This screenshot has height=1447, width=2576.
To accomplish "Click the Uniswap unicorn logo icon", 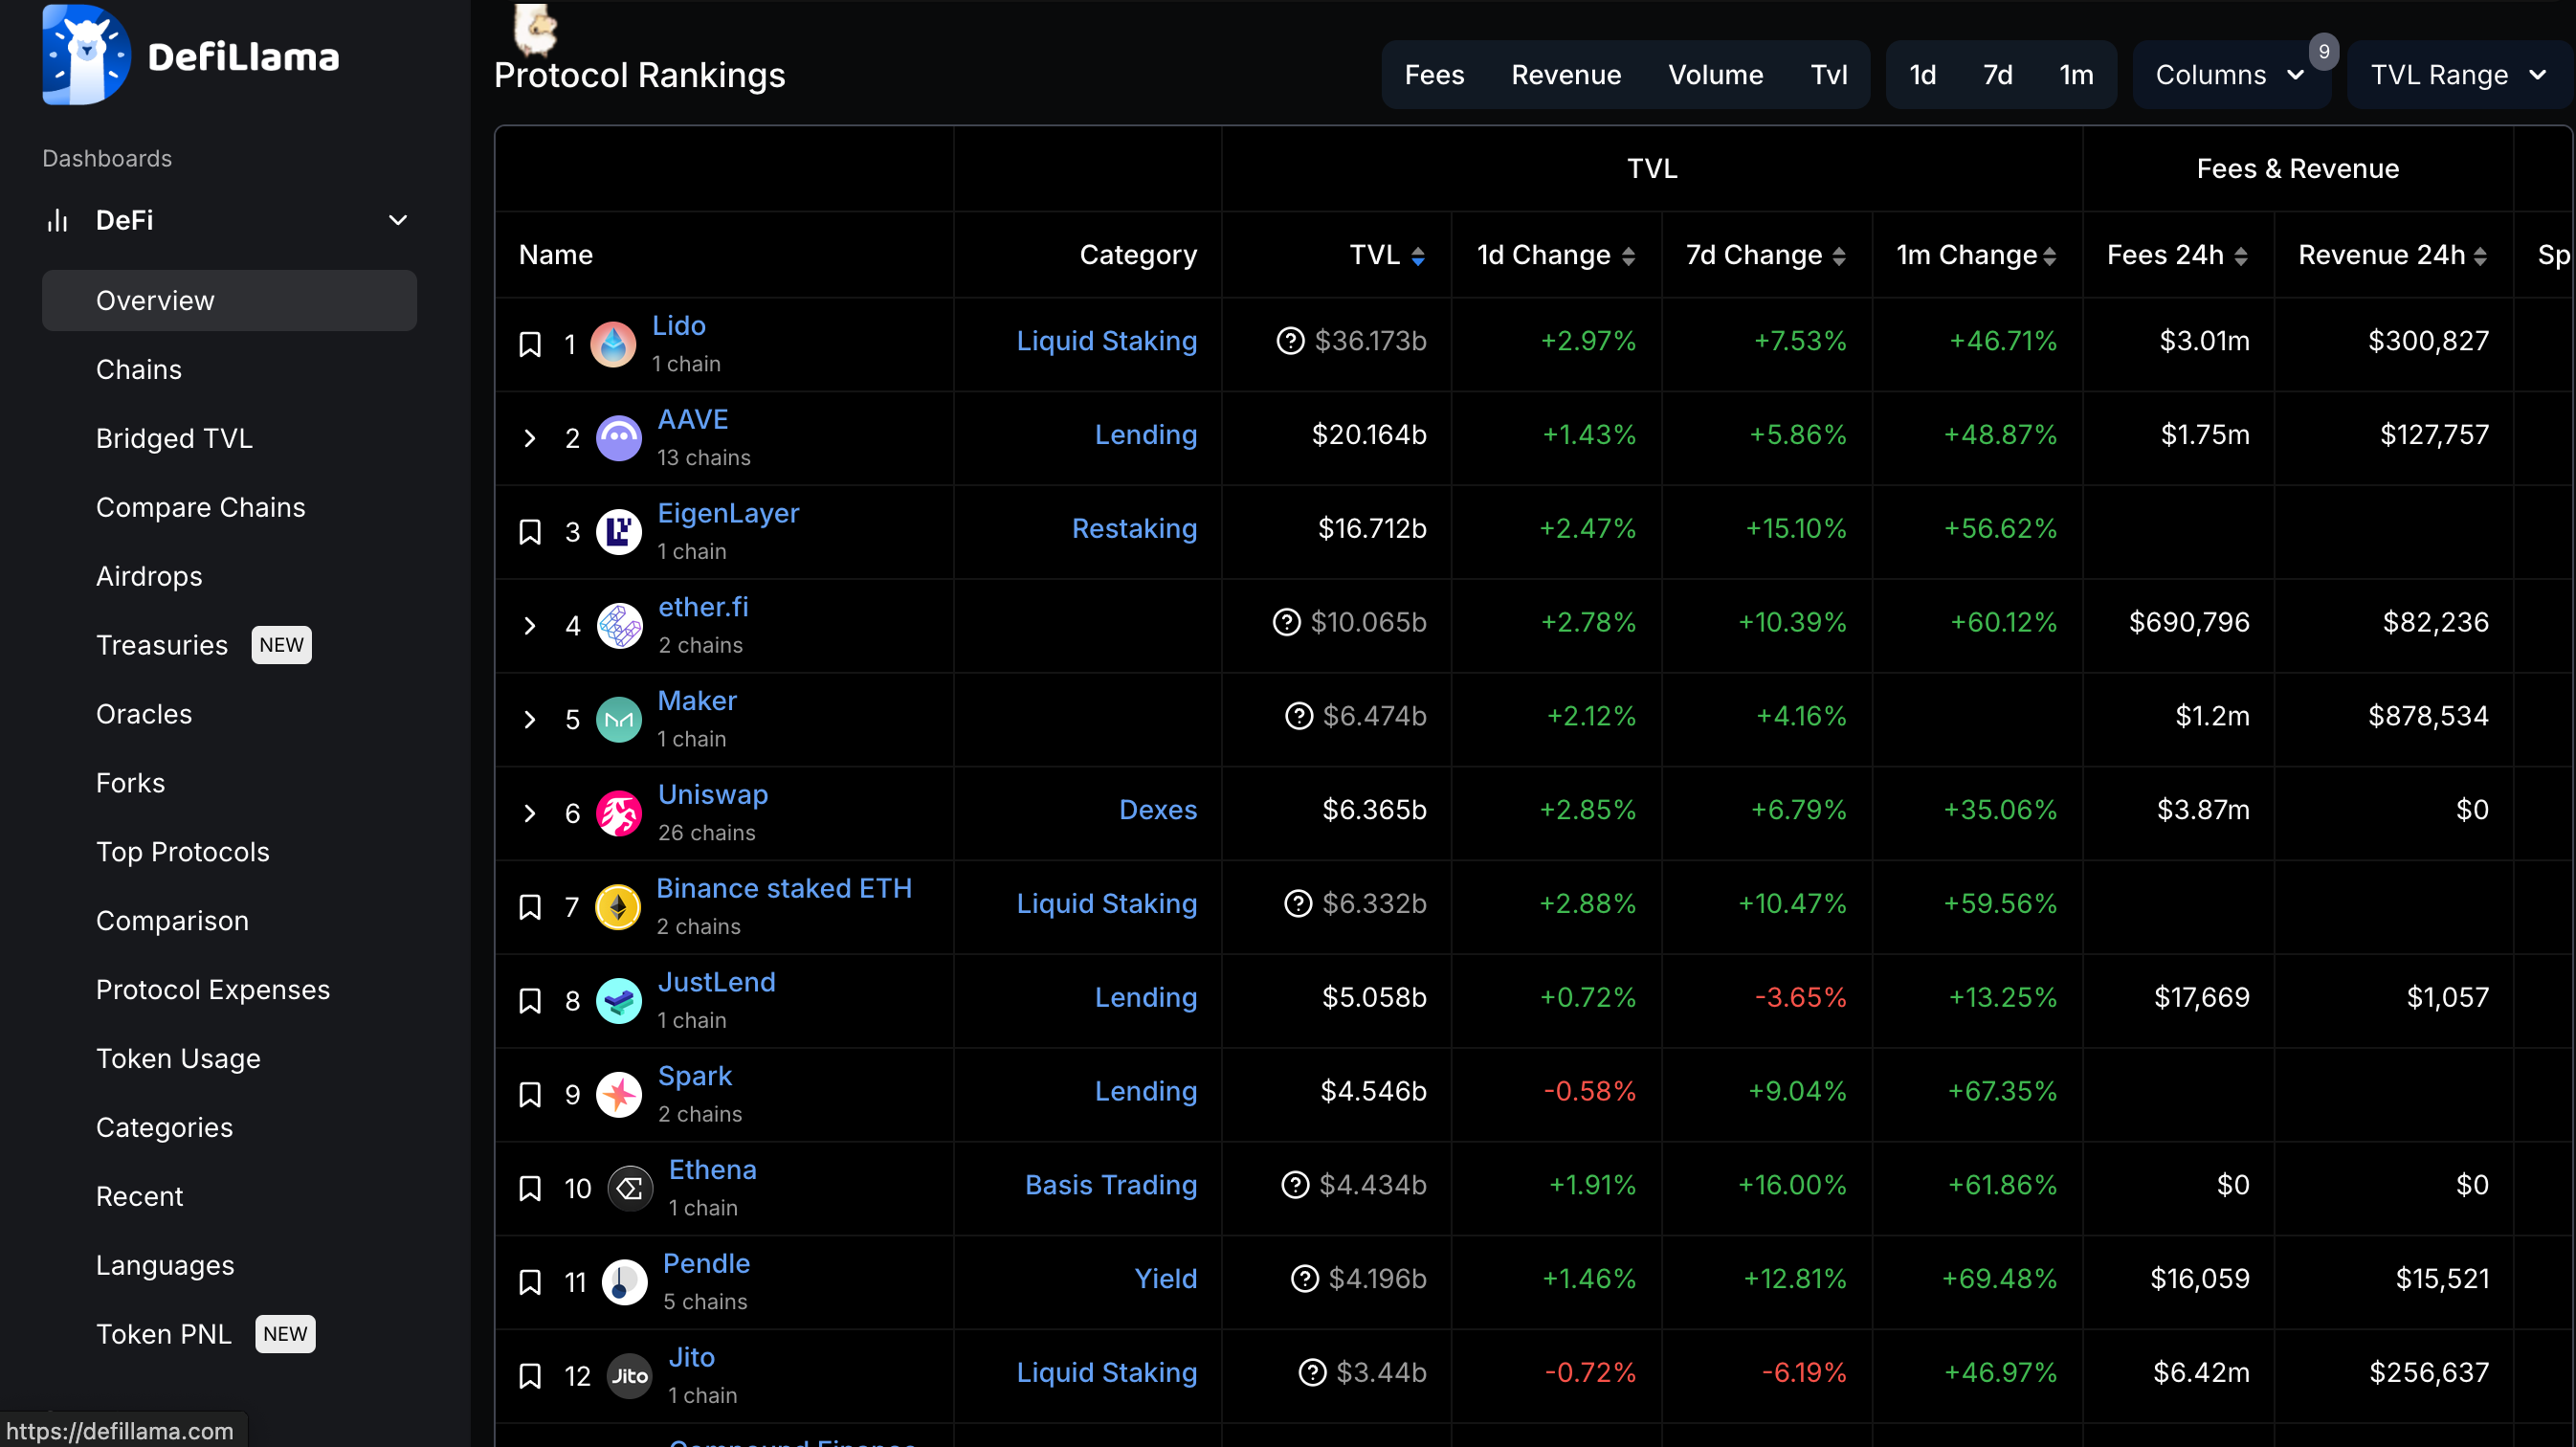I will click(619, 813).
